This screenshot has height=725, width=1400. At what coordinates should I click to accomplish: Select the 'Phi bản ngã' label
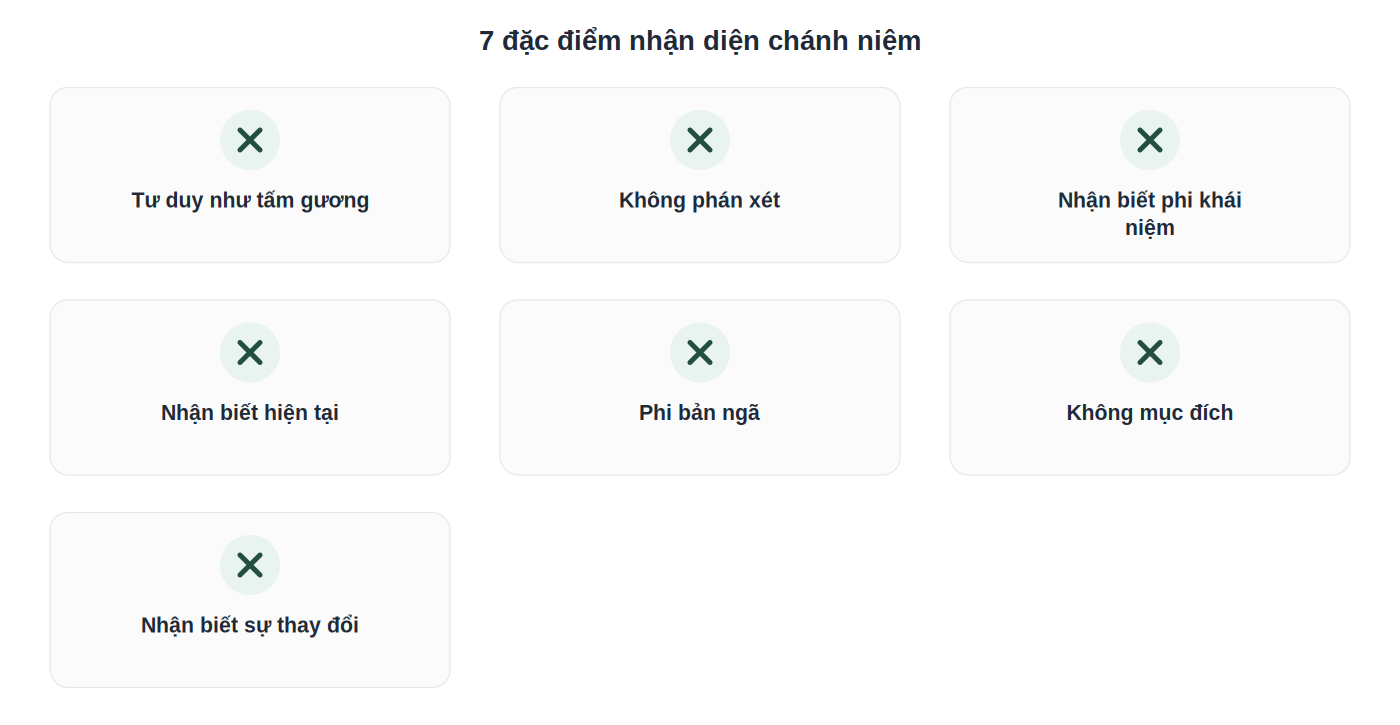(x=700, y=413)
